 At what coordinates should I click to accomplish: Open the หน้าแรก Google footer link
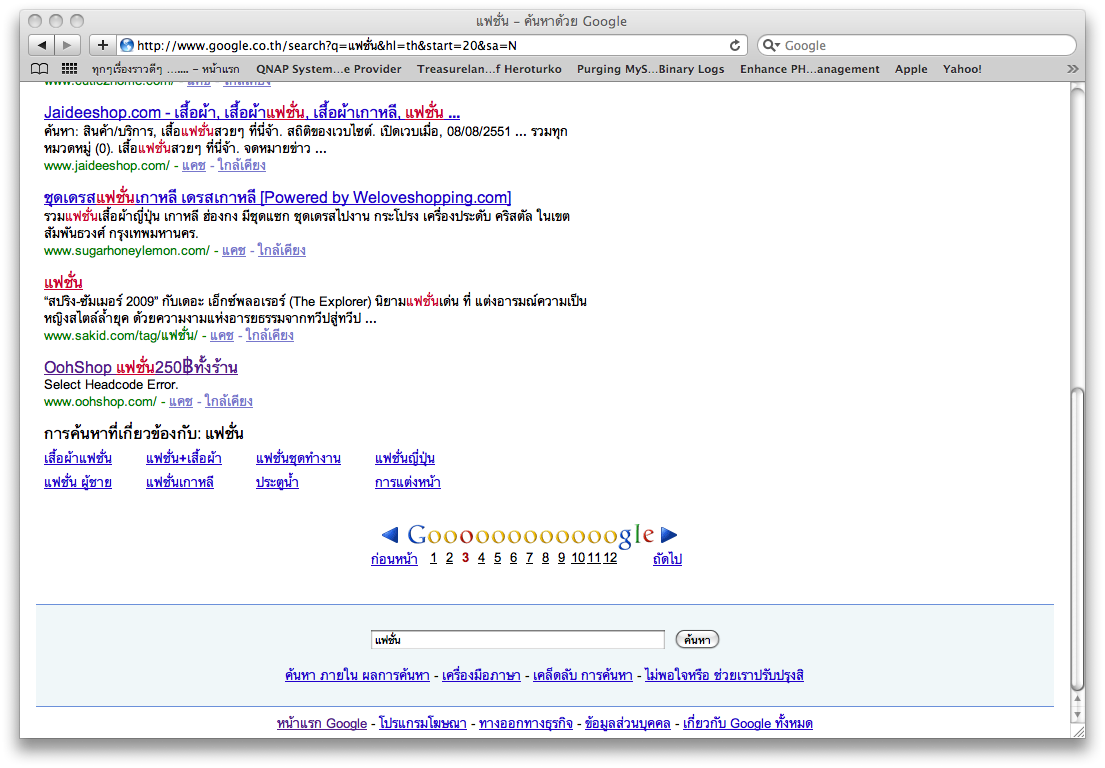tap(322, 724)
